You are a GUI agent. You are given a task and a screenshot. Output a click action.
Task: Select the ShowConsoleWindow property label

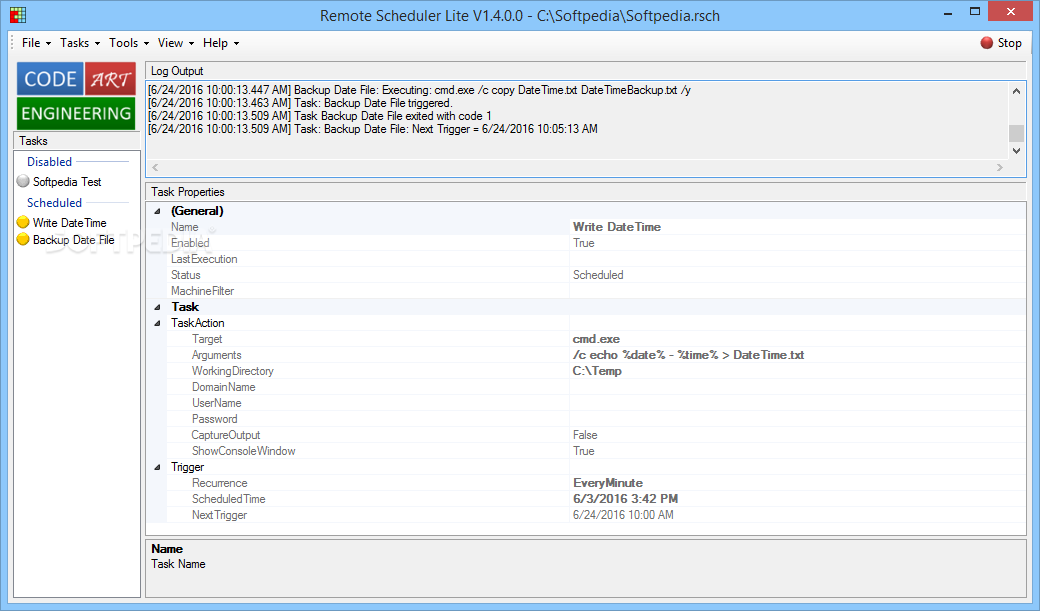[x=243, y=450]
